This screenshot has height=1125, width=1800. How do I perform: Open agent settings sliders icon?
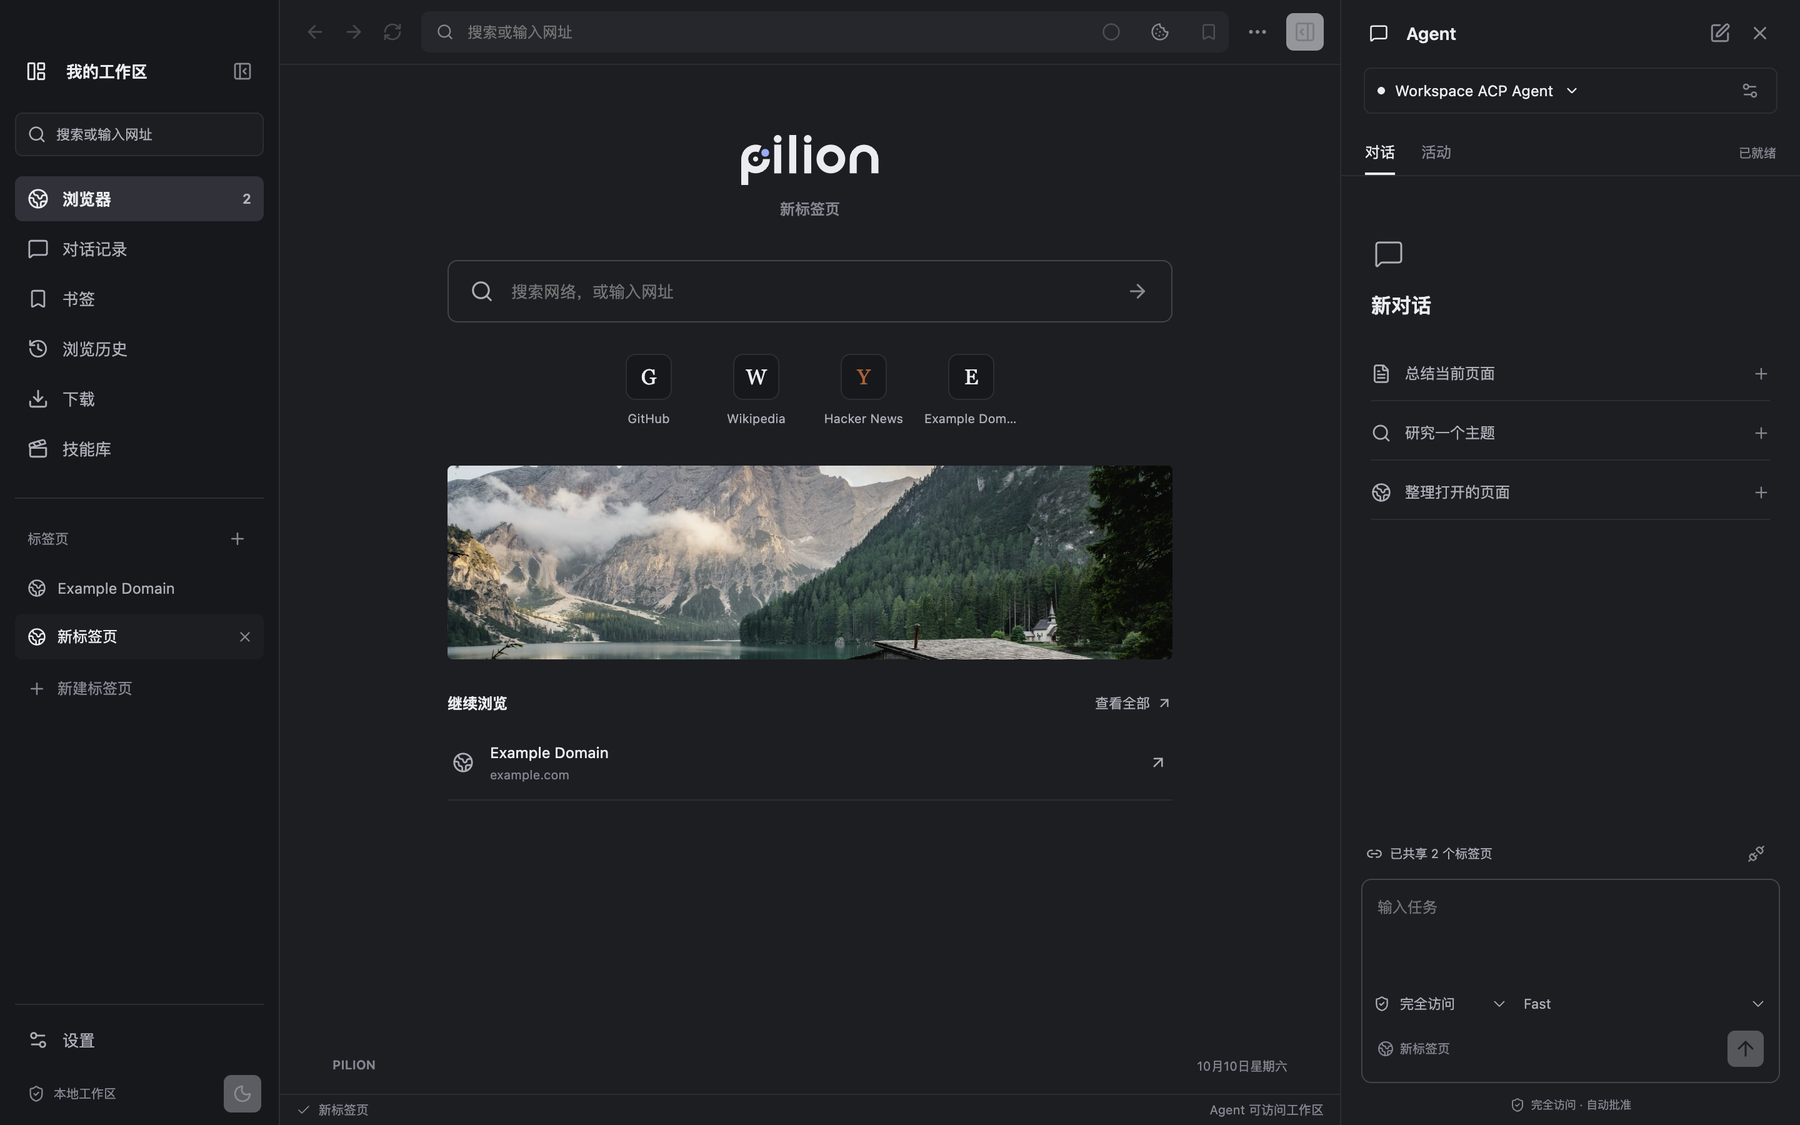1750,91
